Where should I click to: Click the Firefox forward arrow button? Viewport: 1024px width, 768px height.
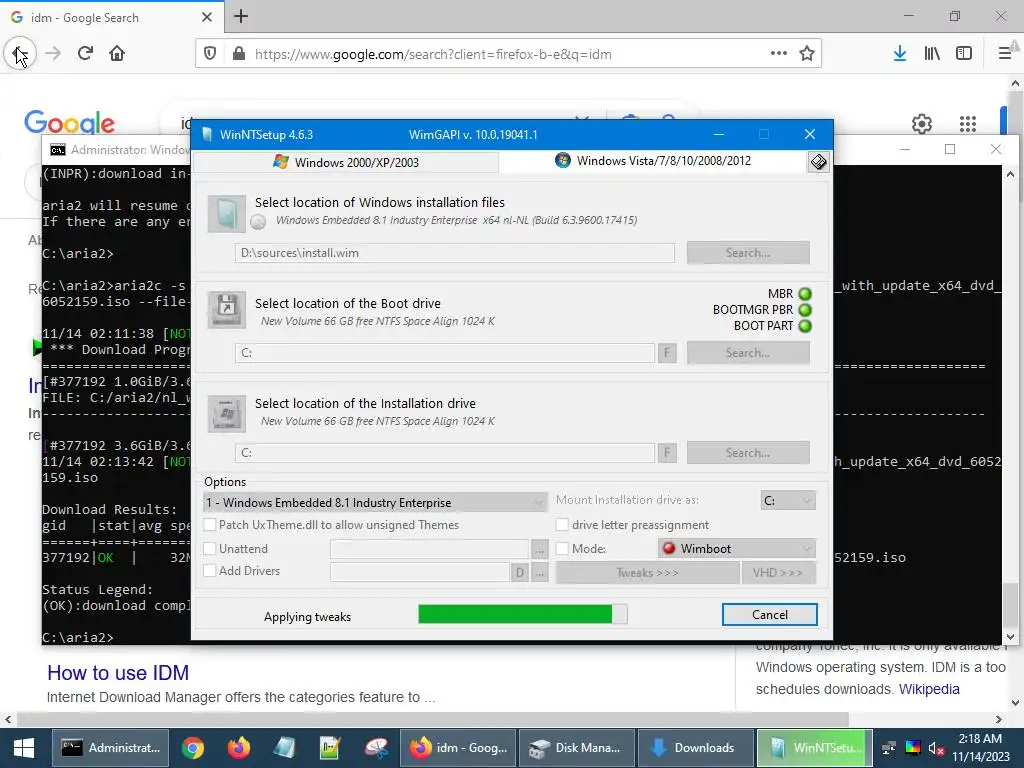[53, 54]
